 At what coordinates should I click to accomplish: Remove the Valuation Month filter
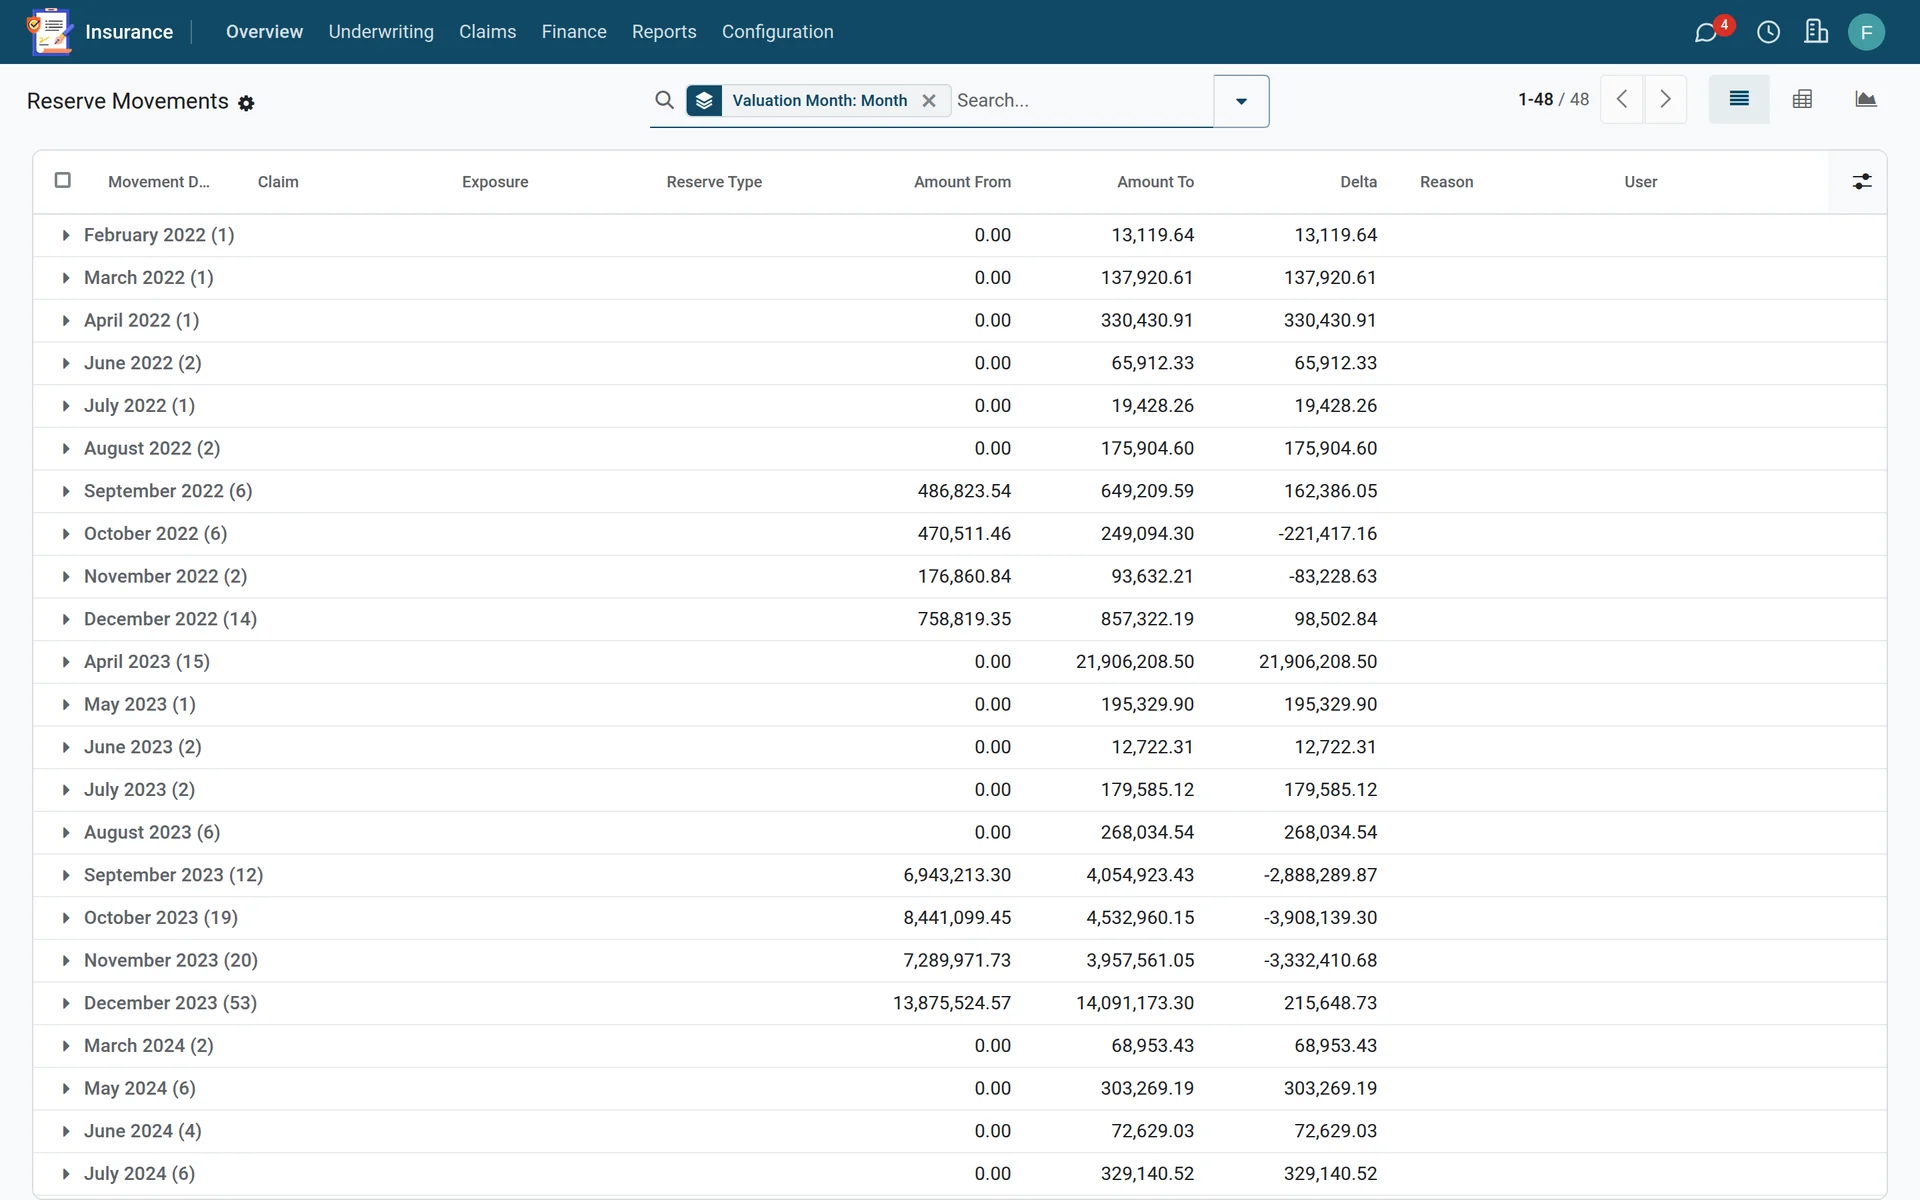[x=929, y=100]
